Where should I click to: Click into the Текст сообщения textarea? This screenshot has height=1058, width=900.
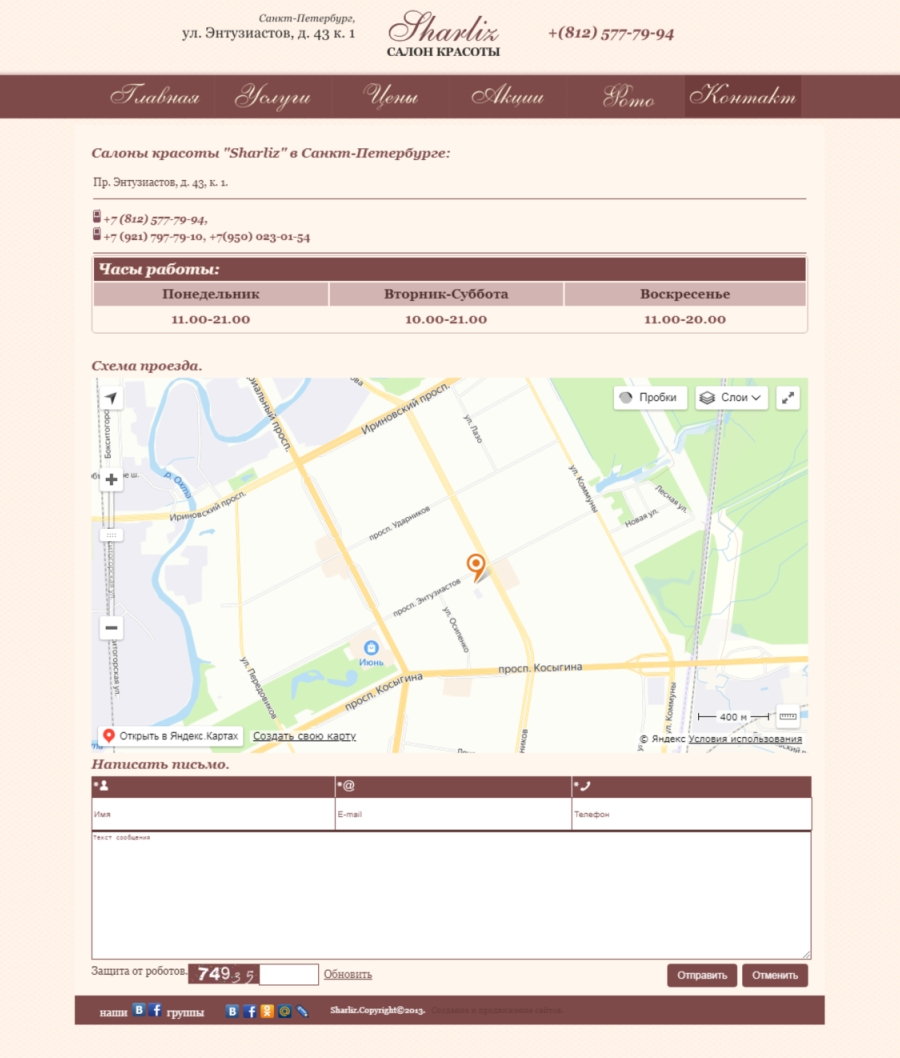coord(451,895)
